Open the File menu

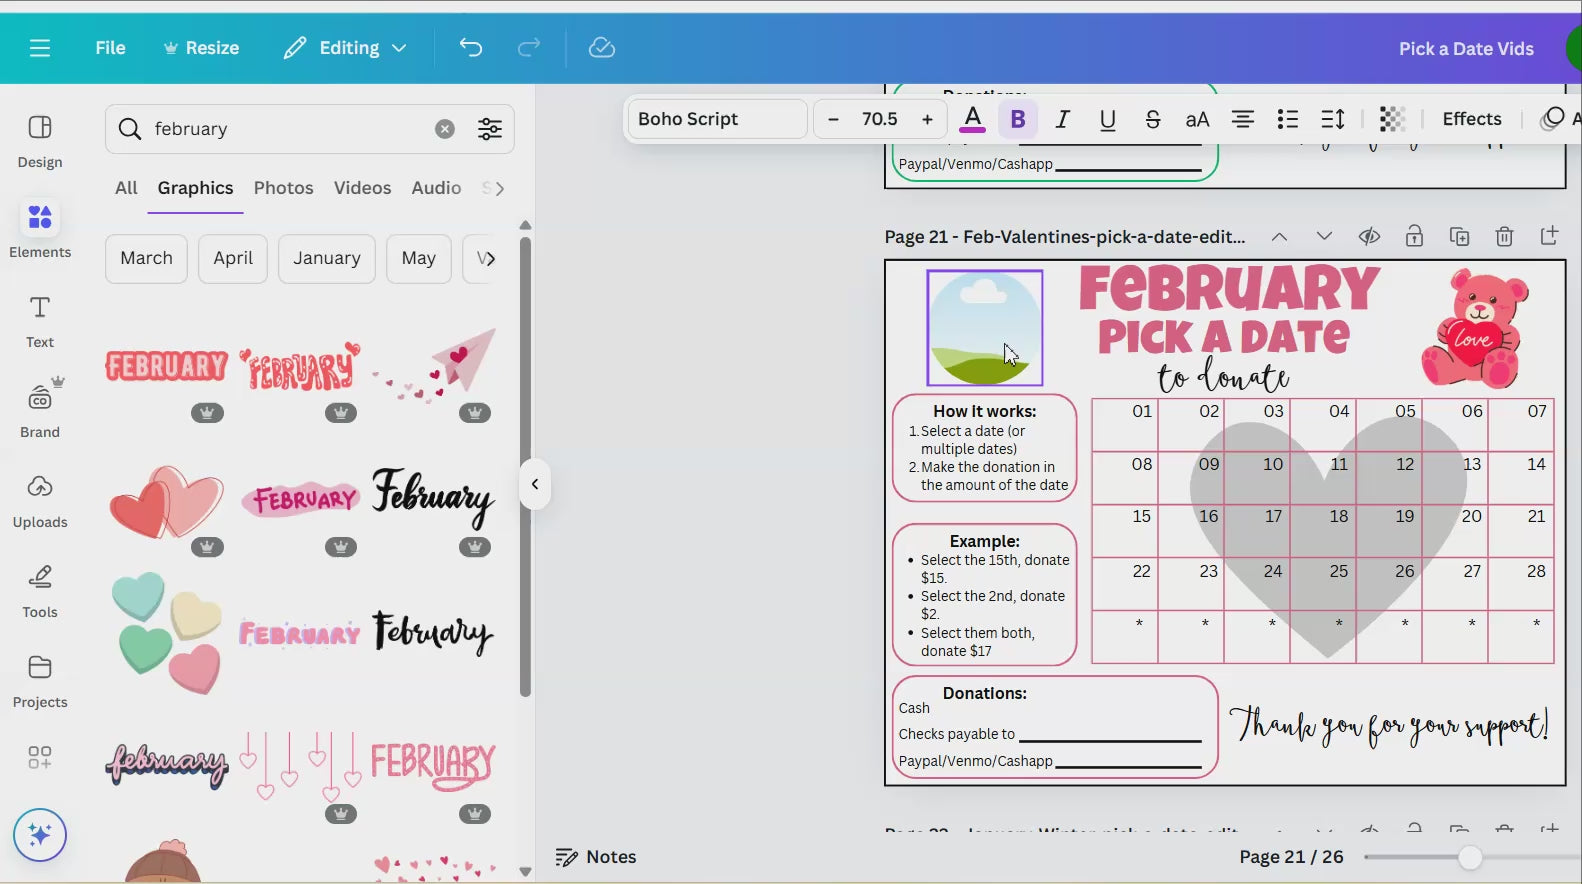tap(110, 48)
